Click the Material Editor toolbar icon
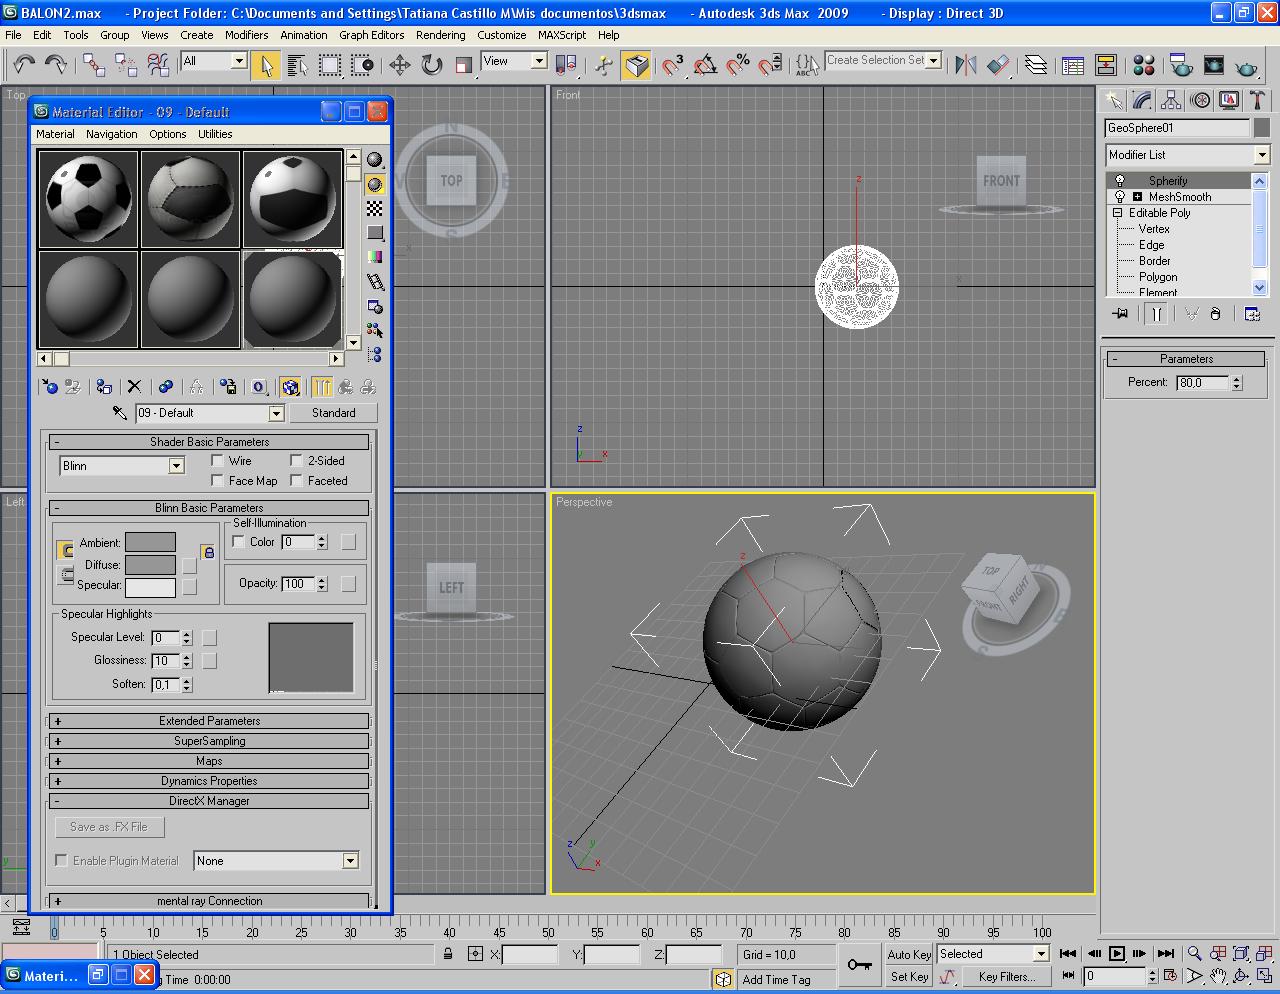This screenshot has width=1280, height=994. tap(1144, 65)
